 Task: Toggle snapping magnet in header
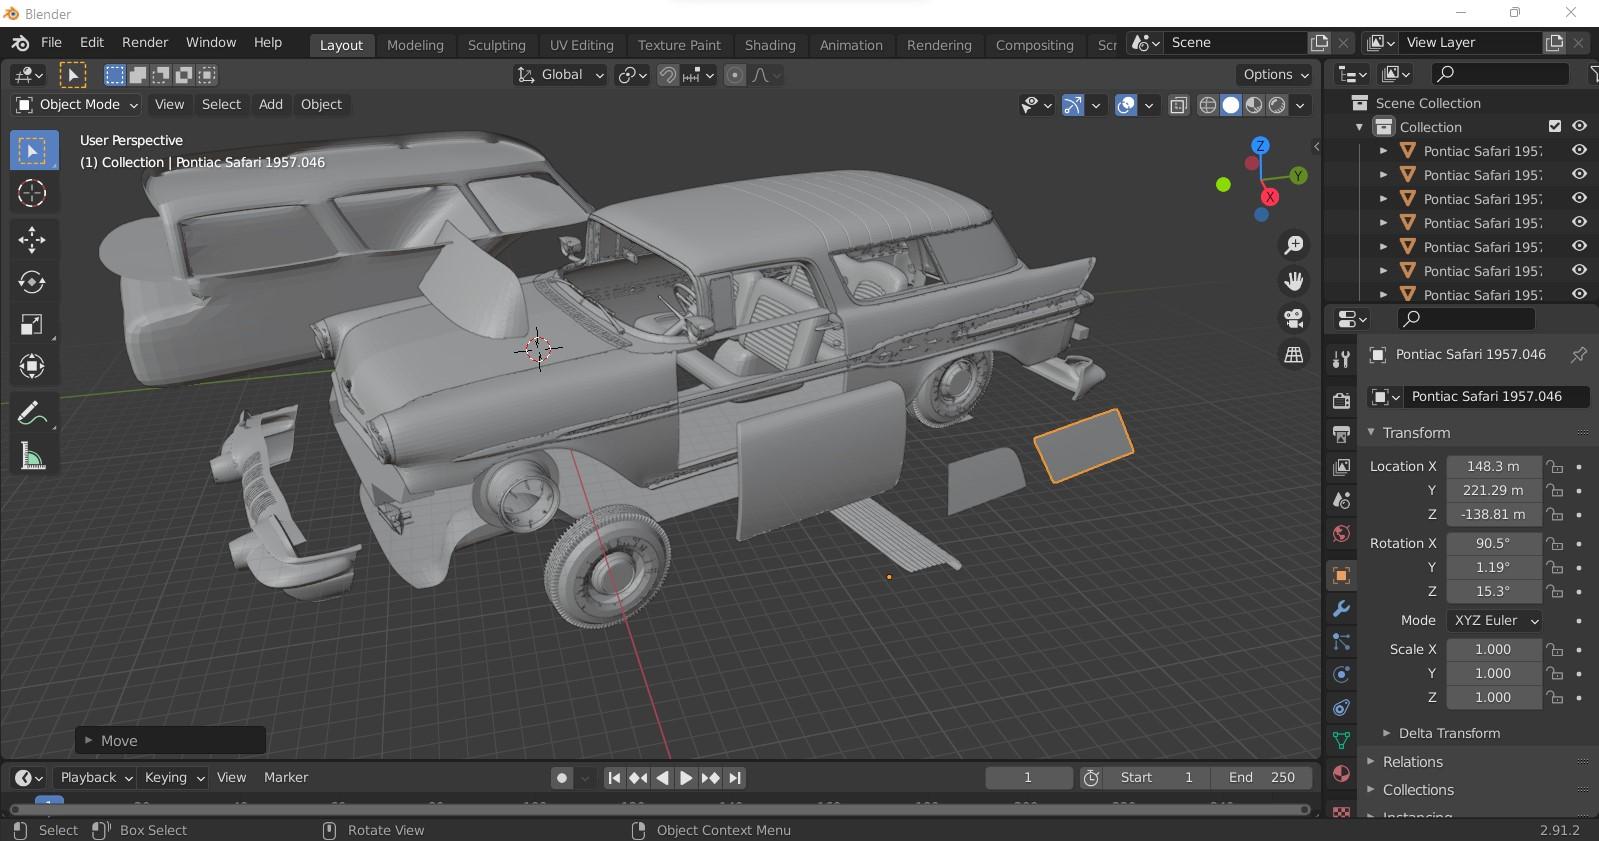click(667, 75)
